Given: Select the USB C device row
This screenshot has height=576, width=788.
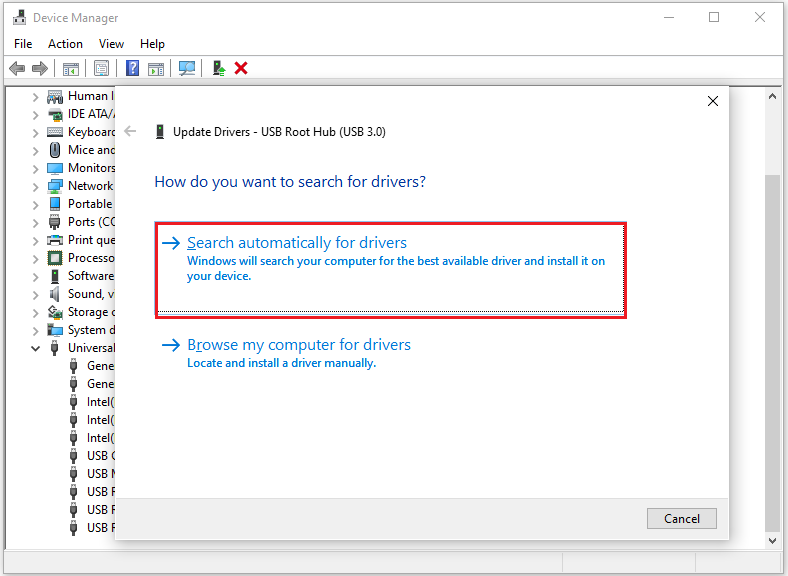Looking at the screenshot, I should 91,456.
